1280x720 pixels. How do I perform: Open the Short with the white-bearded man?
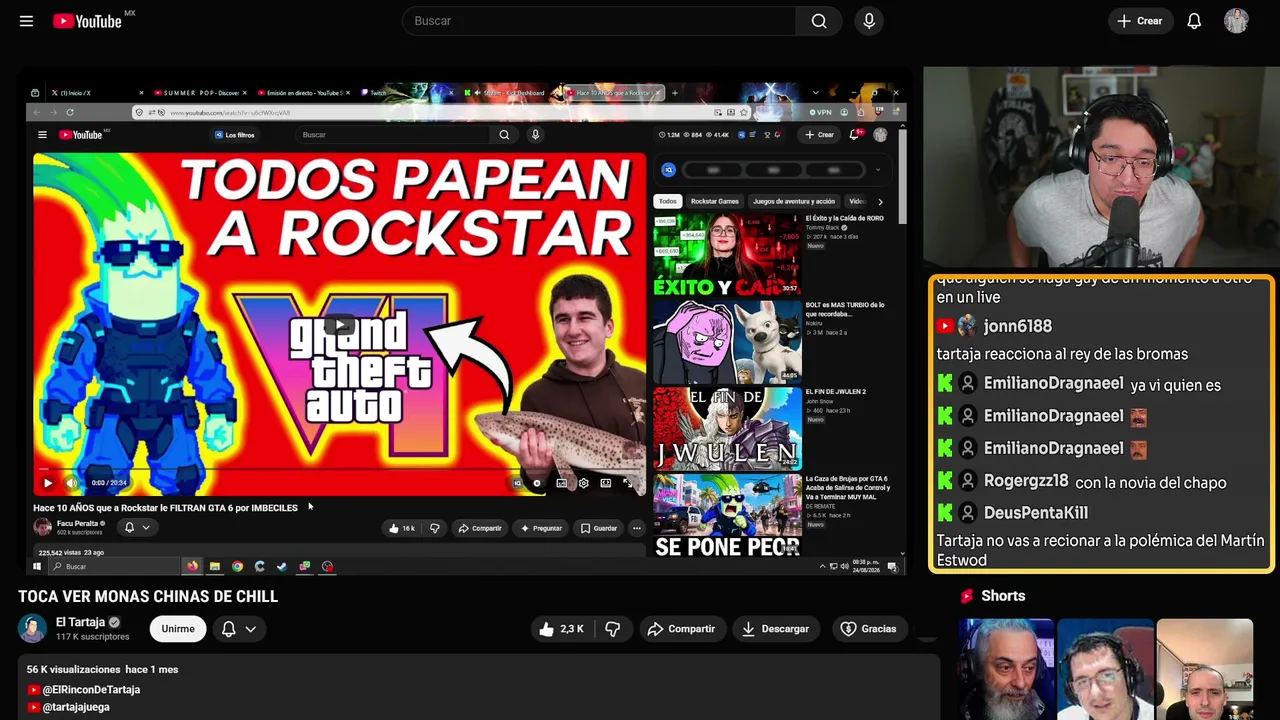click(x=1006, y=669)
